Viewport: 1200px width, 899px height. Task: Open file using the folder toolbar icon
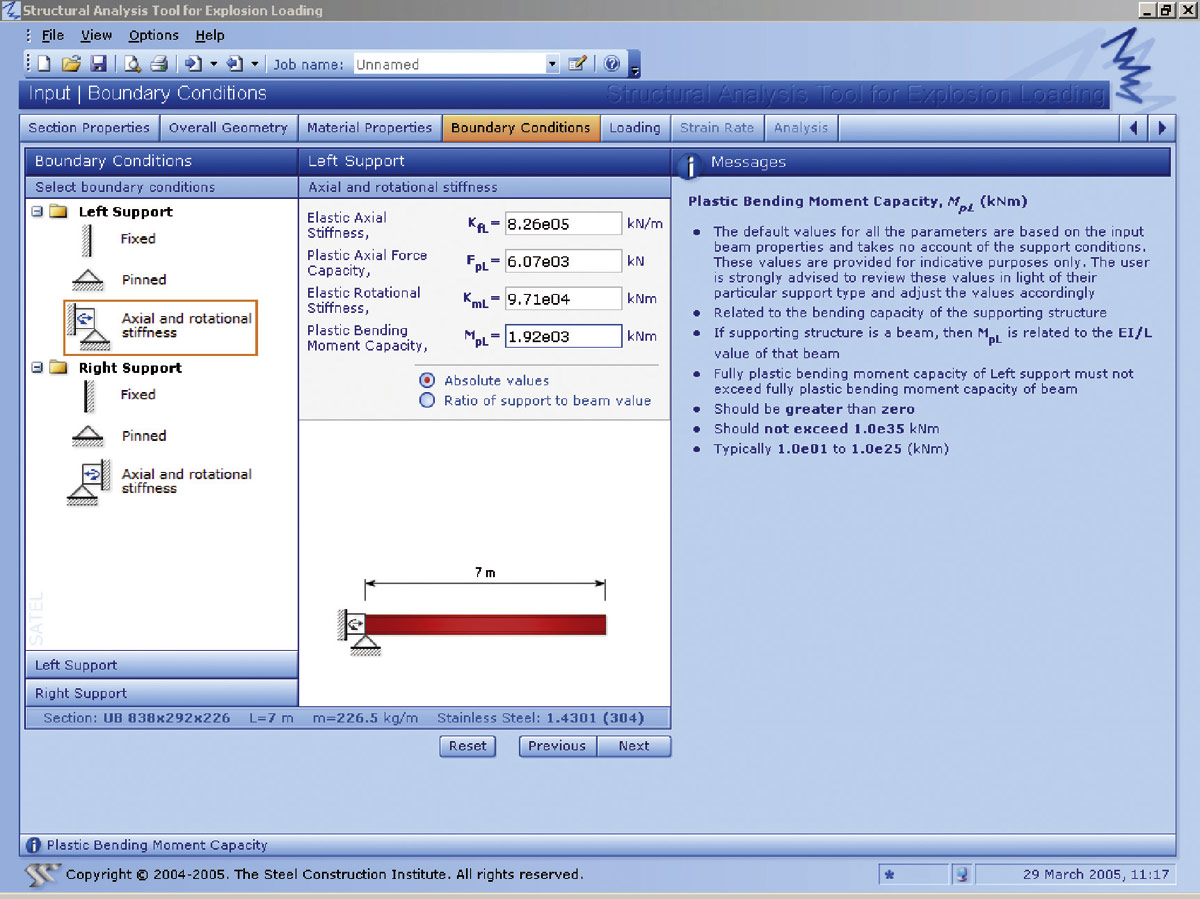pos(71,64)
